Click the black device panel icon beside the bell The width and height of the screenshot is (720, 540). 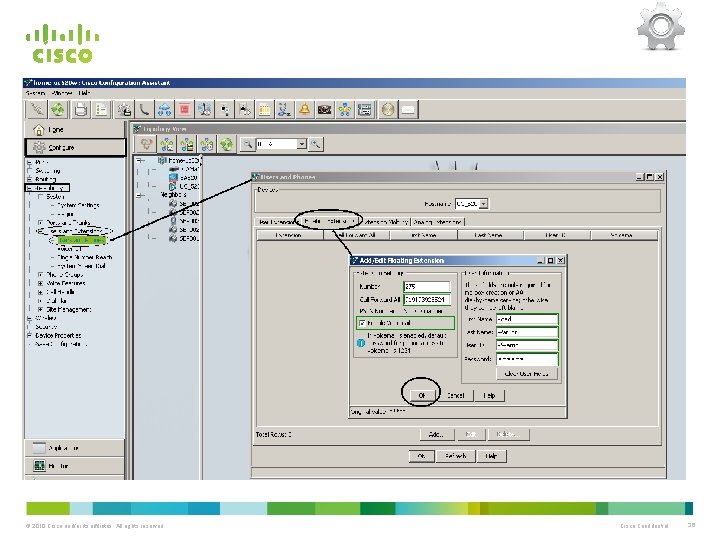(325, 110)
